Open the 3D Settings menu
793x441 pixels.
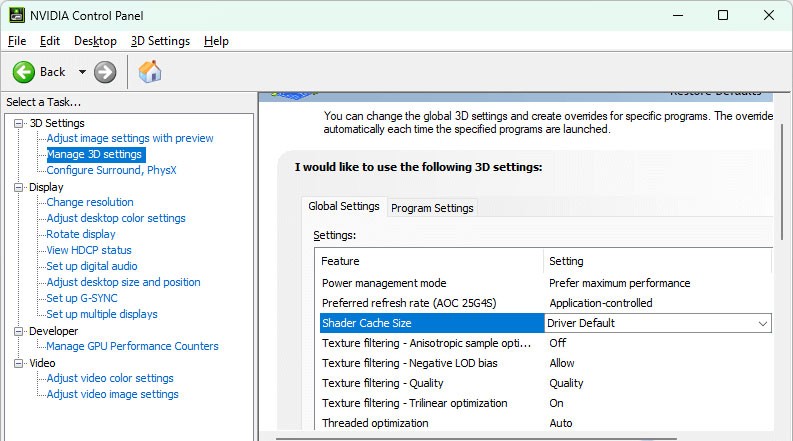tap(160, 41)
